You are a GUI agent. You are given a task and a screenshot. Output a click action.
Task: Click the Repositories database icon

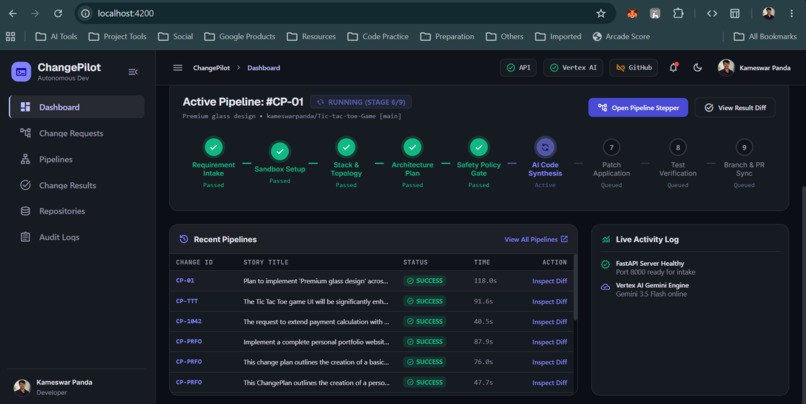coord(25,211)
